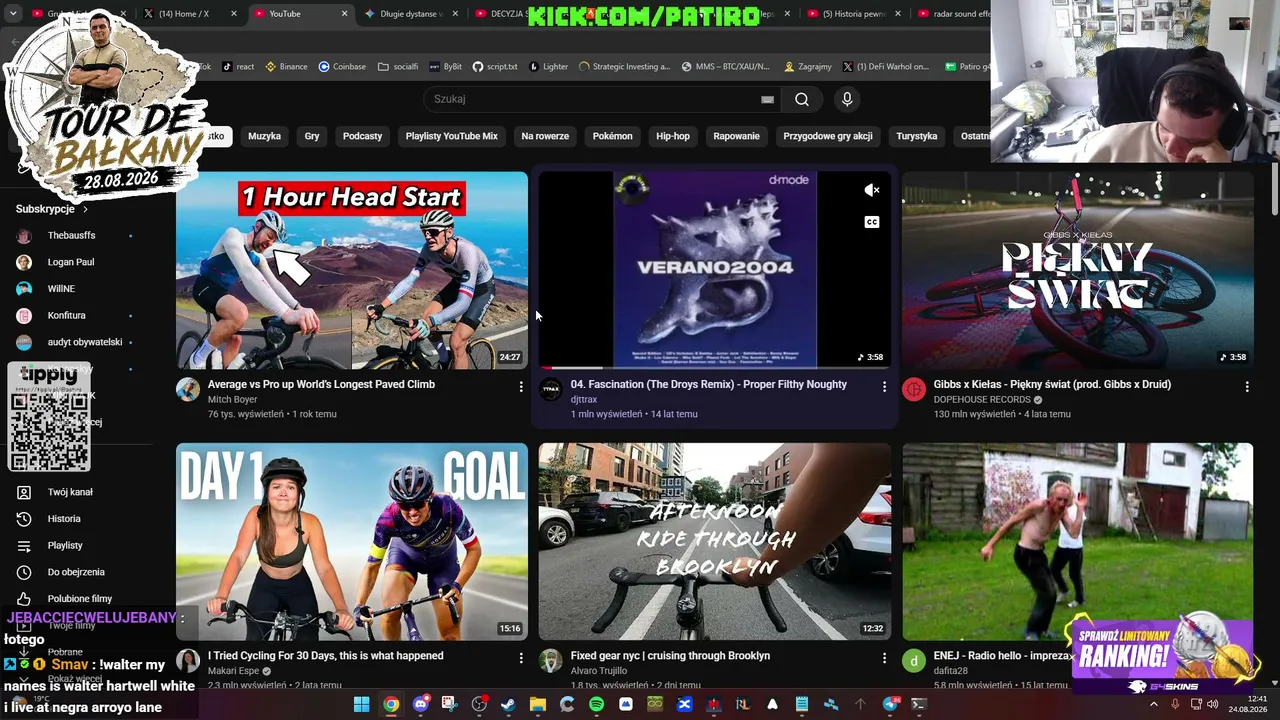Select the Gry filter chip
This screenshot has height=720, width=1280.
[x=312, y=136]
